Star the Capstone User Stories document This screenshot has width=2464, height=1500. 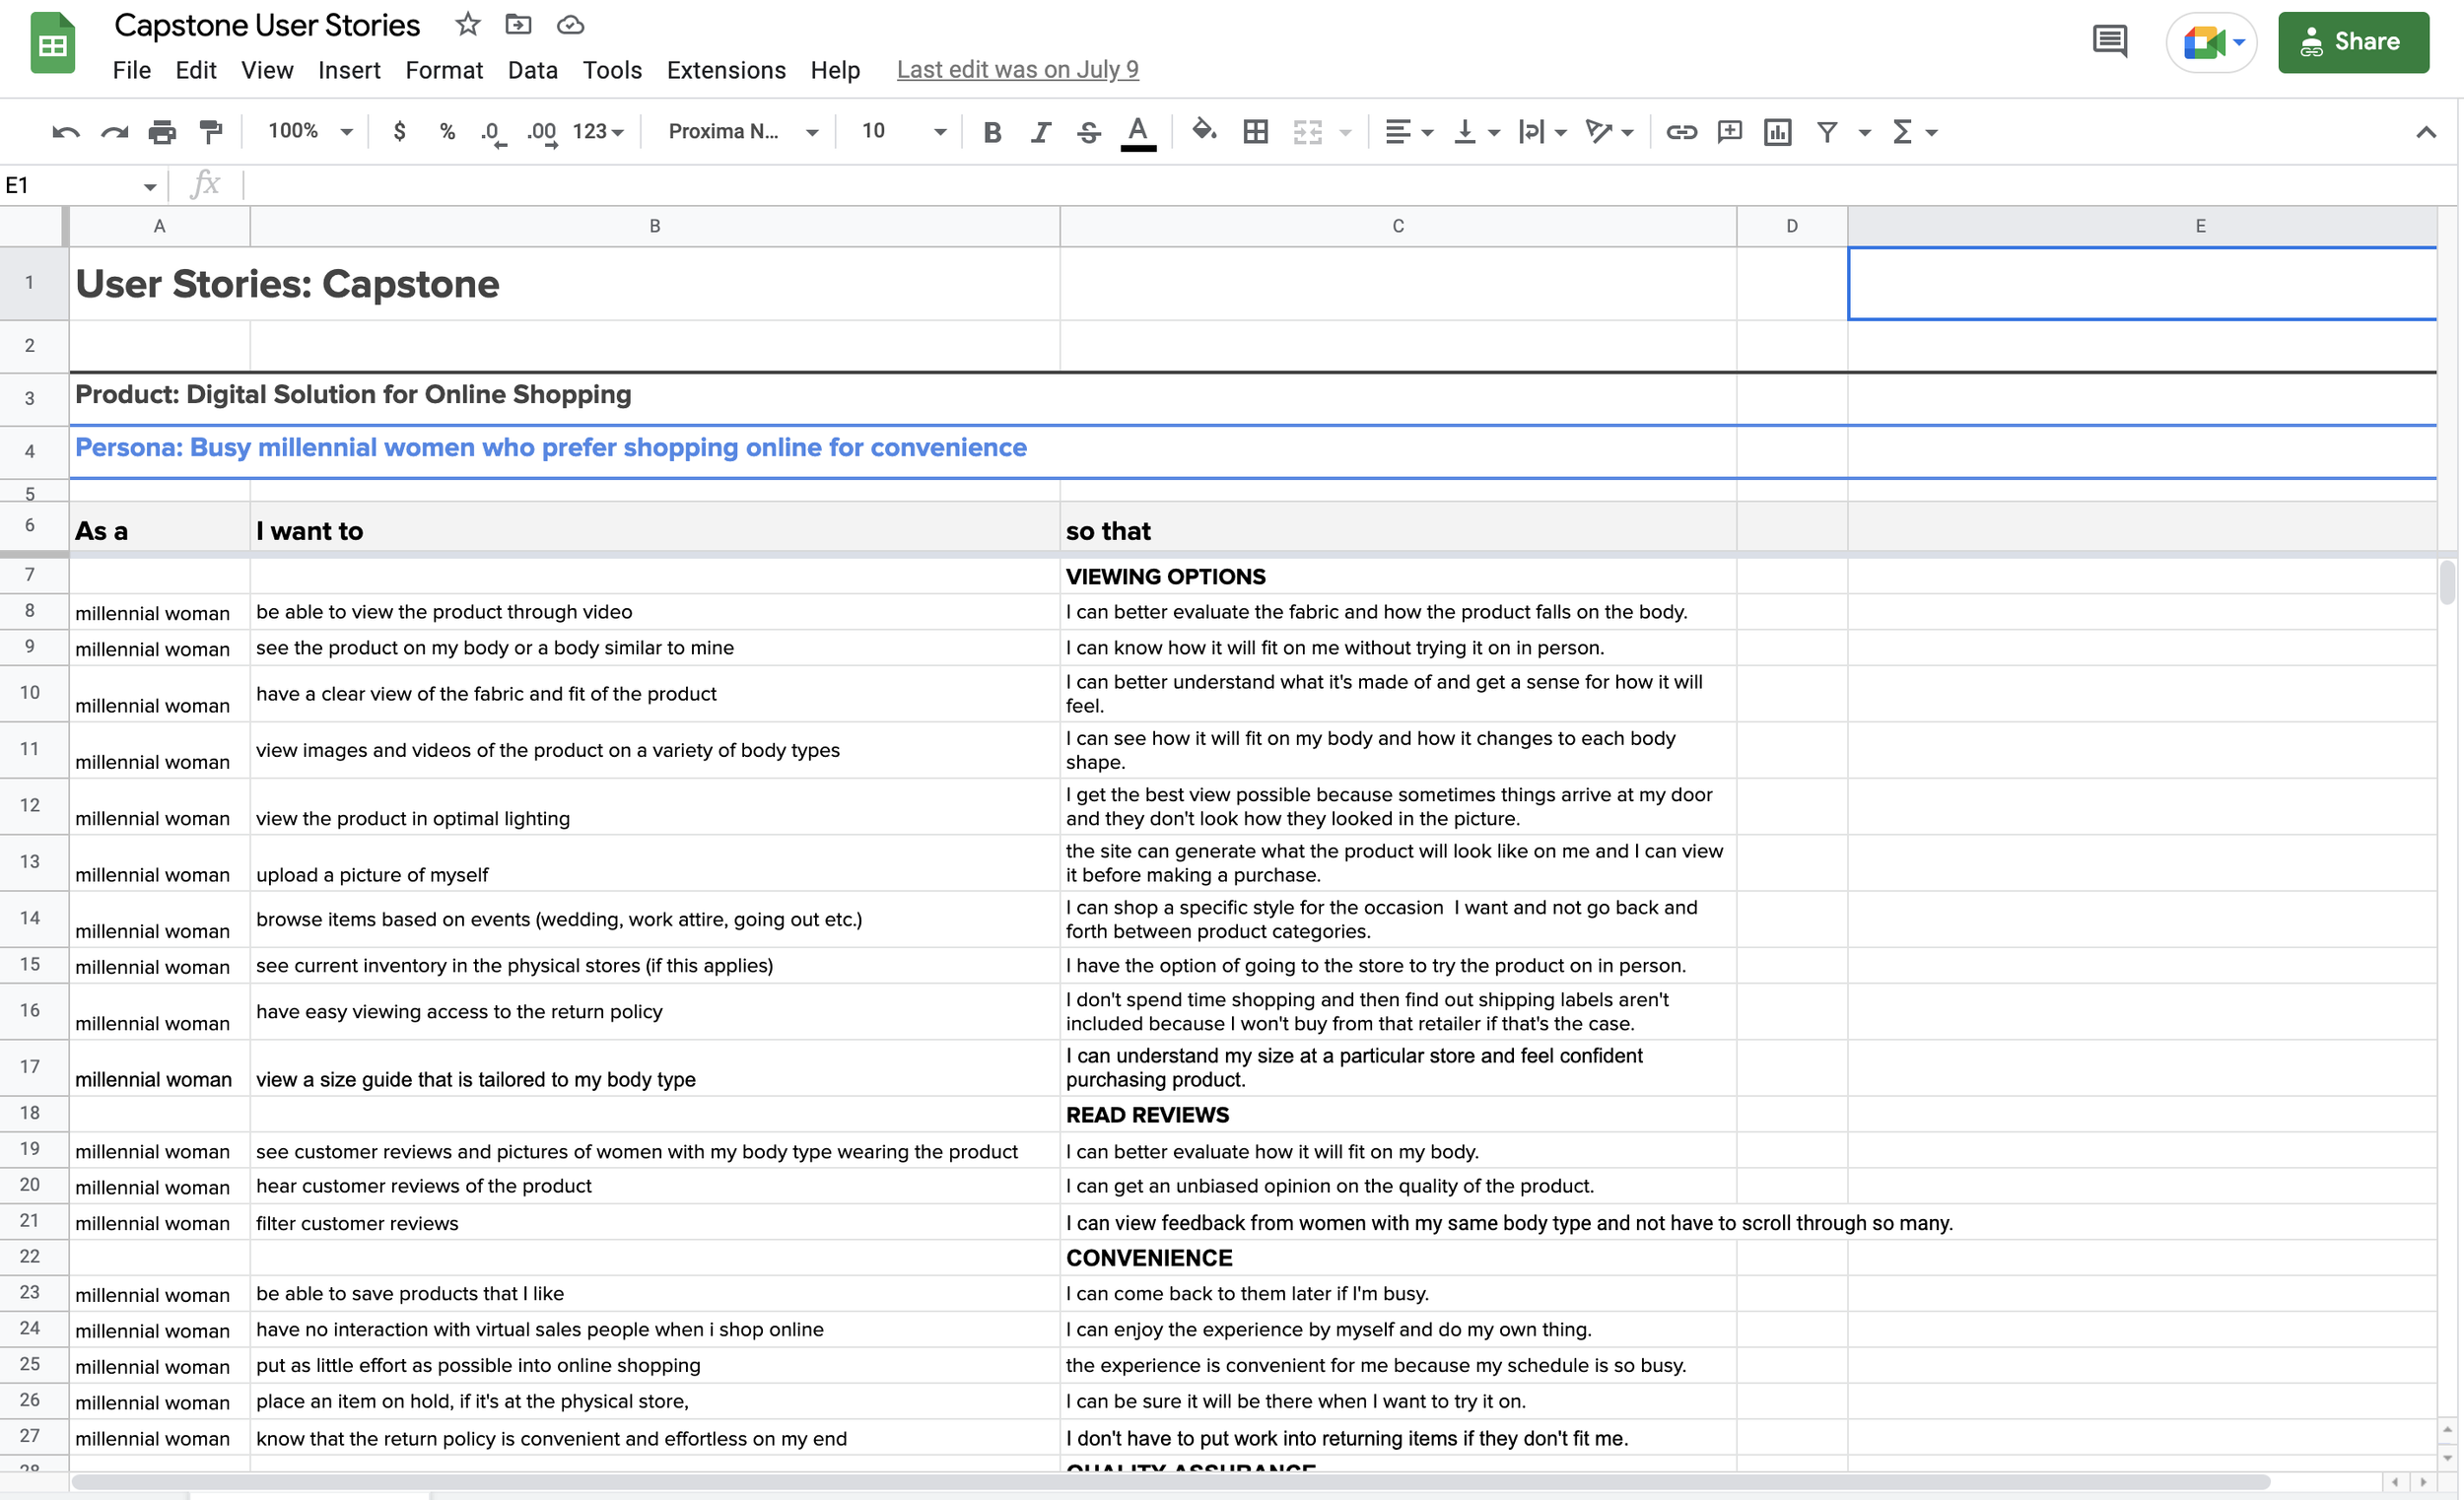coord(467,25)
